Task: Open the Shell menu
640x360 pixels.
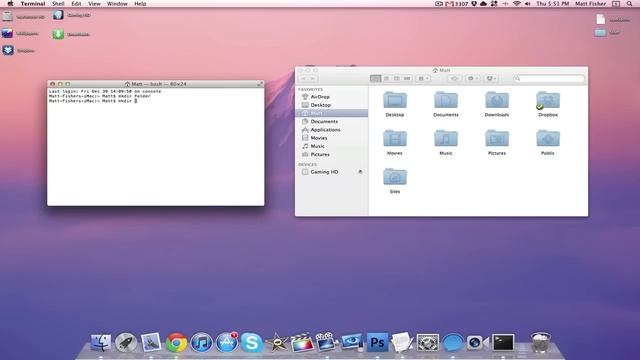Action: 58,4
